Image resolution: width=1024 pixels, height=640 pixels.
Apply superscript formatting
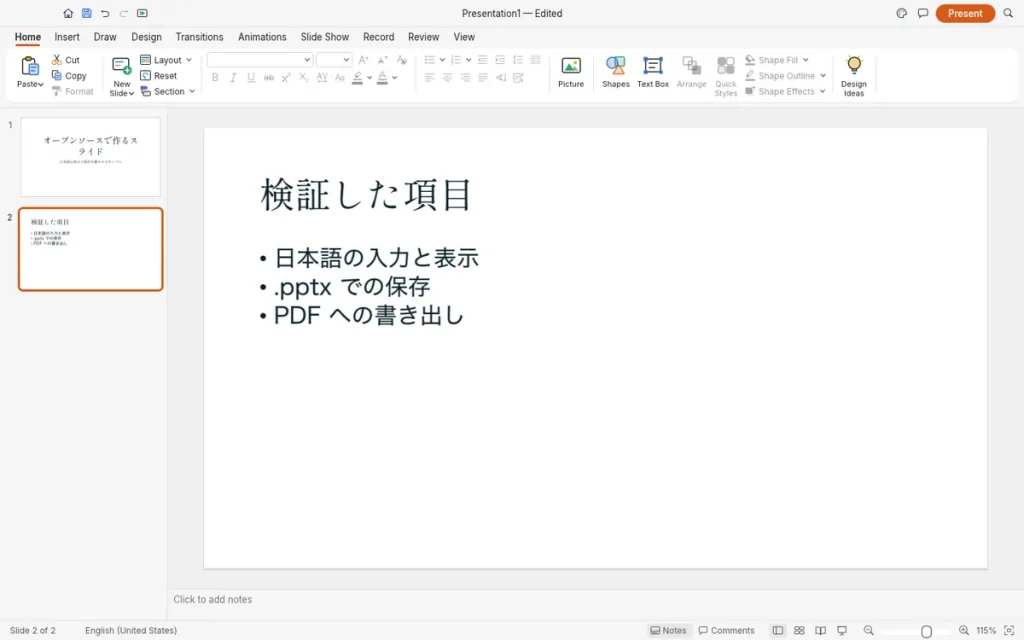pos(286,78)
